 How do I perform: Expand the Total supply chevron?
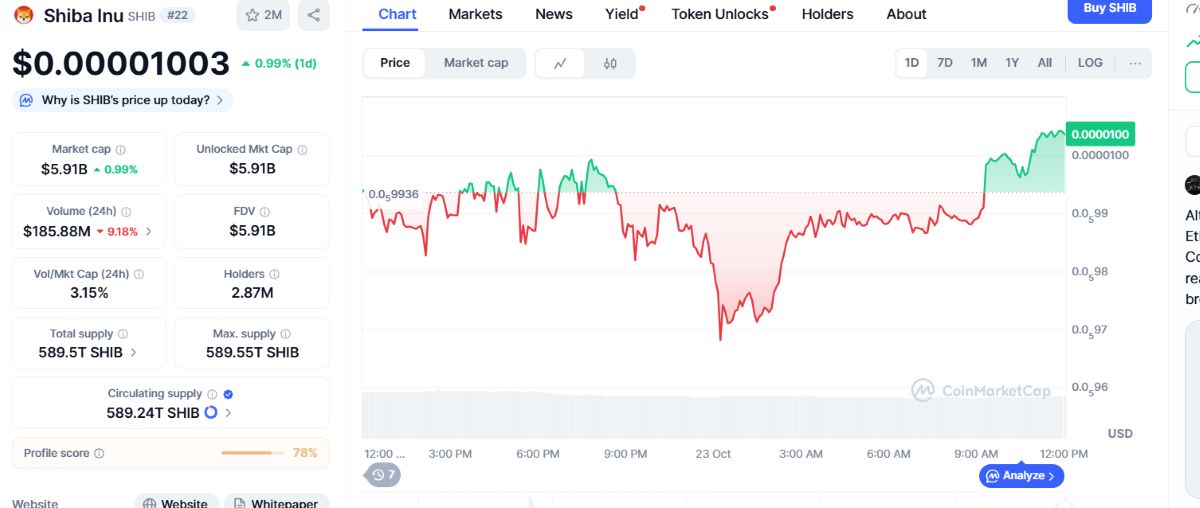pyautogui.click(x=134, y=352)
